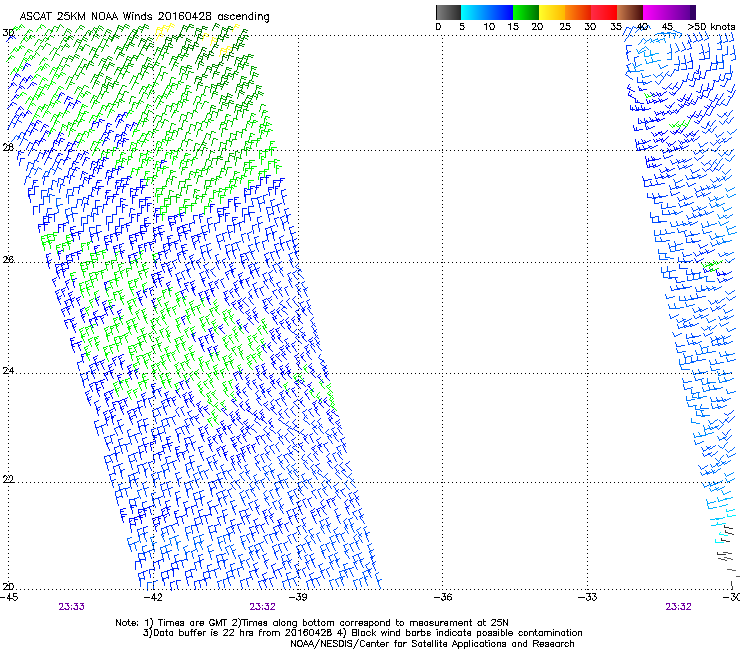Viewport: 740px width, 650px height.
Task: Select the red 30-35 knots legend swatch
Action: (x=604, y=12)
